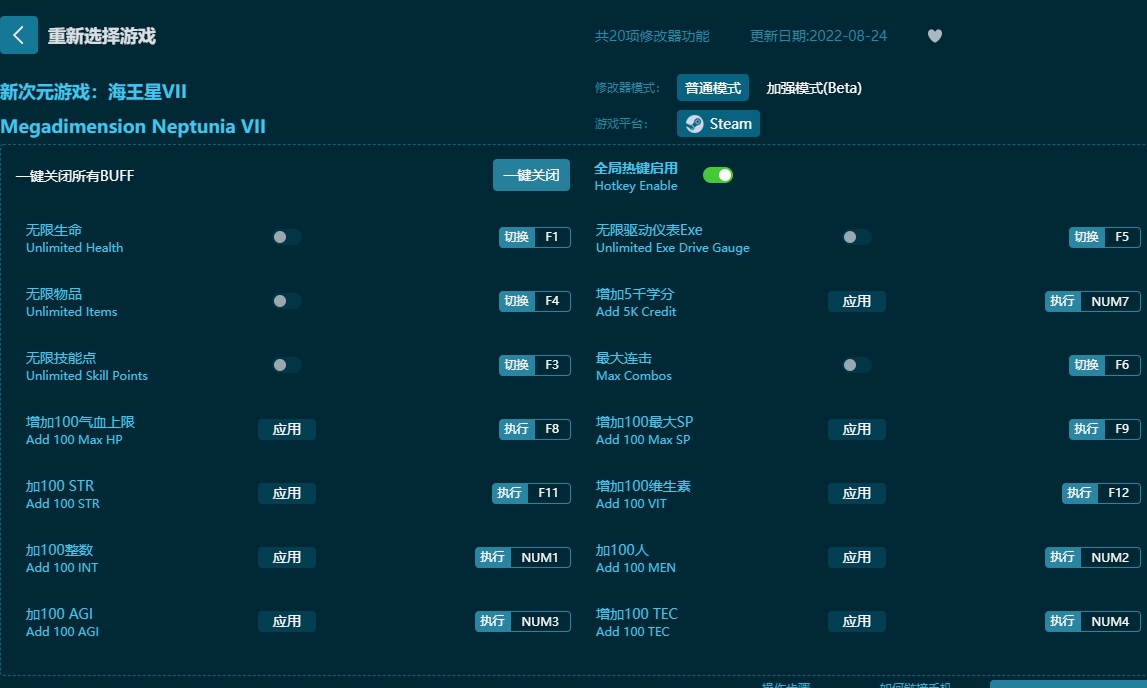Apply the Add 100 TEC cheat
The width and height of the screenshot is (1147, 688).
tap(856, 621)
